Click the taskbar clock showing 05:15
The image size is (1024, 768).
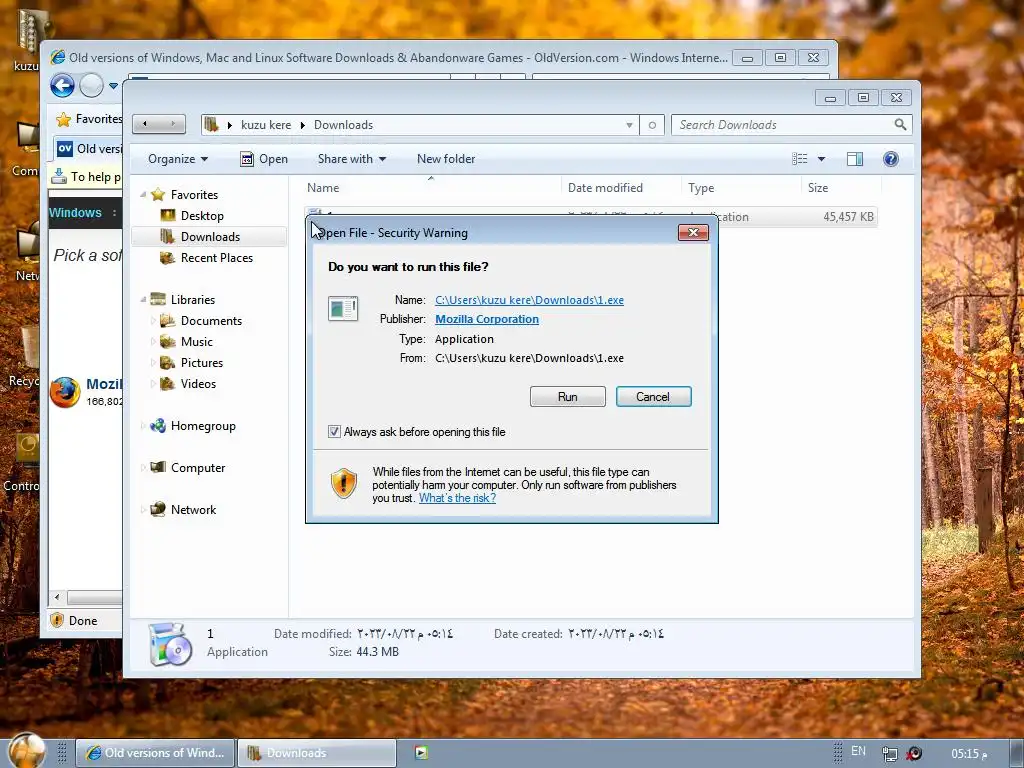point(969,754)
